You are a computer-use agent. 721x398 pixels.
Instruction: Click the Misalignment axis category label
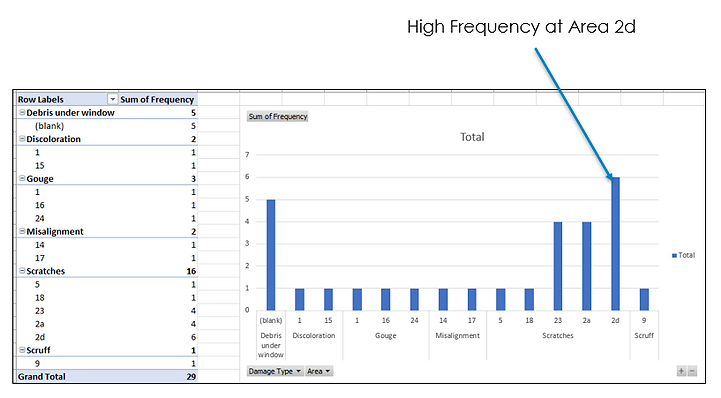pyautogui.click(x=458, y=335)
